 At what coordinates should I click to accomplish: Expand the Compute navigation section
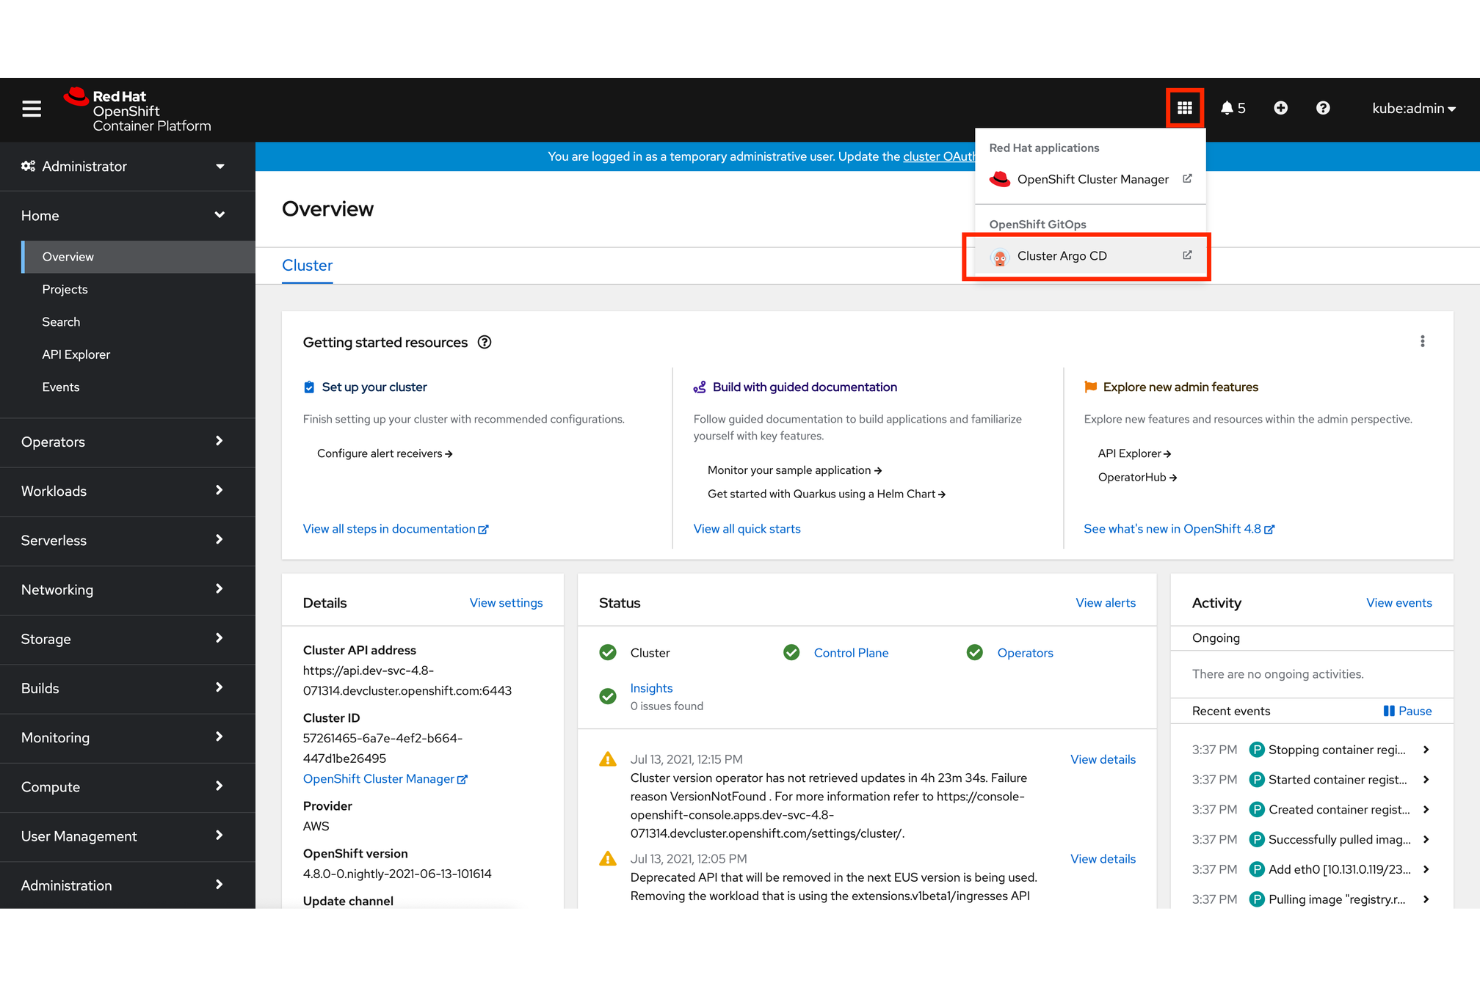(x=128, y=787)
